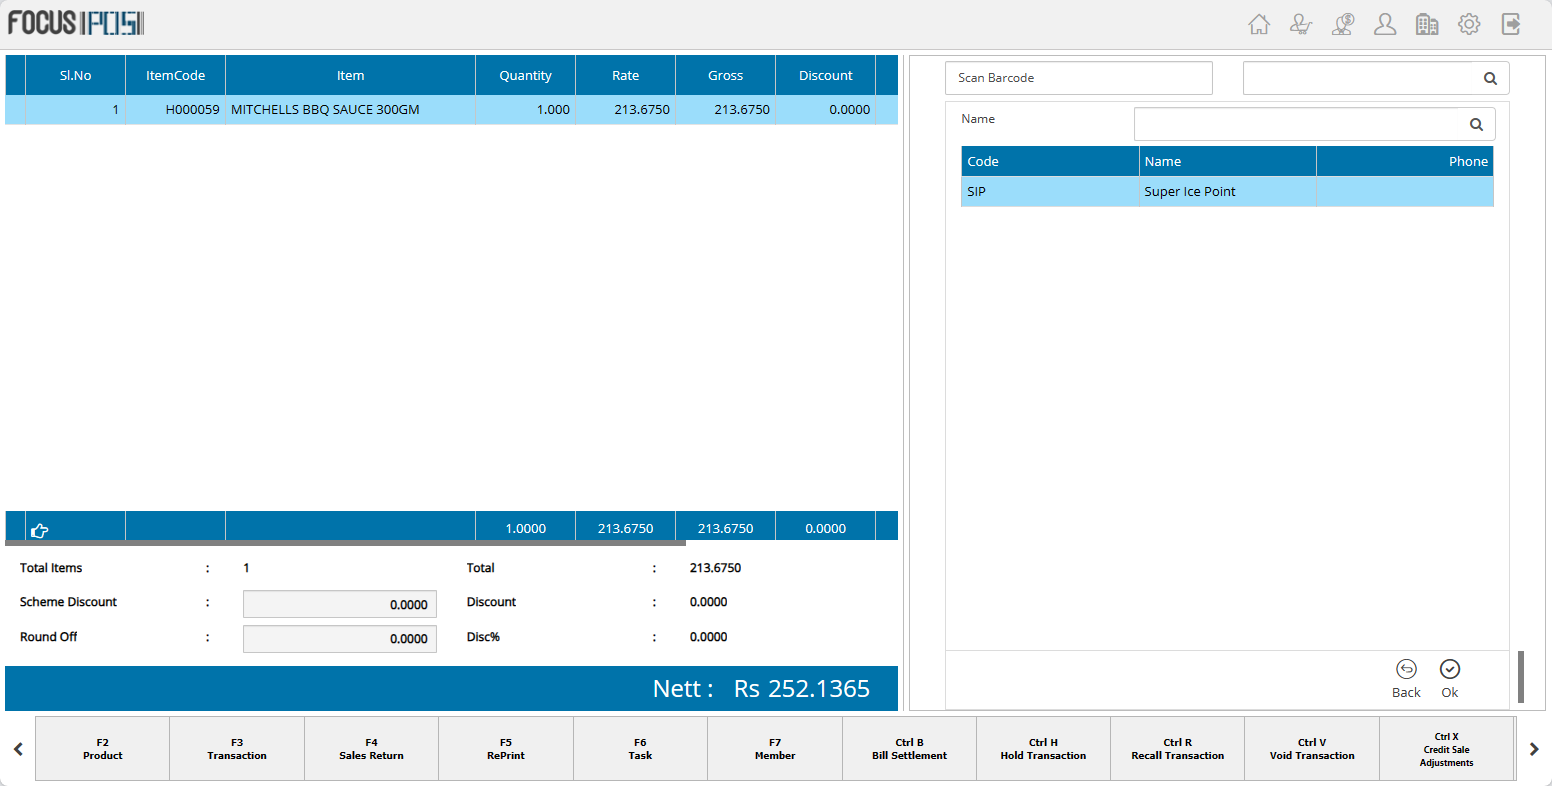Open the customer with shopping cart icon

[x=1301, y=24]
